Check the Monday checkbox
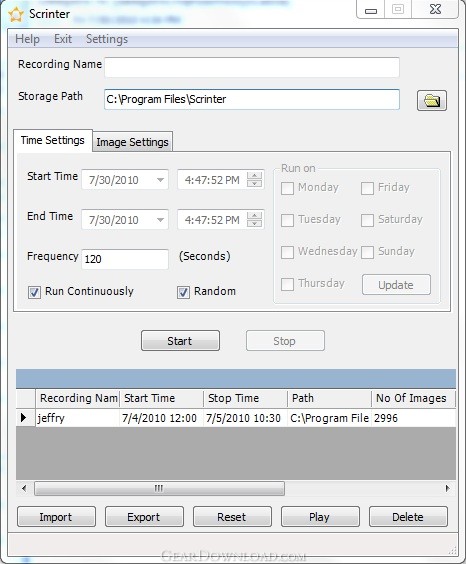The image size is (466, 564). (x=287, y=188)
